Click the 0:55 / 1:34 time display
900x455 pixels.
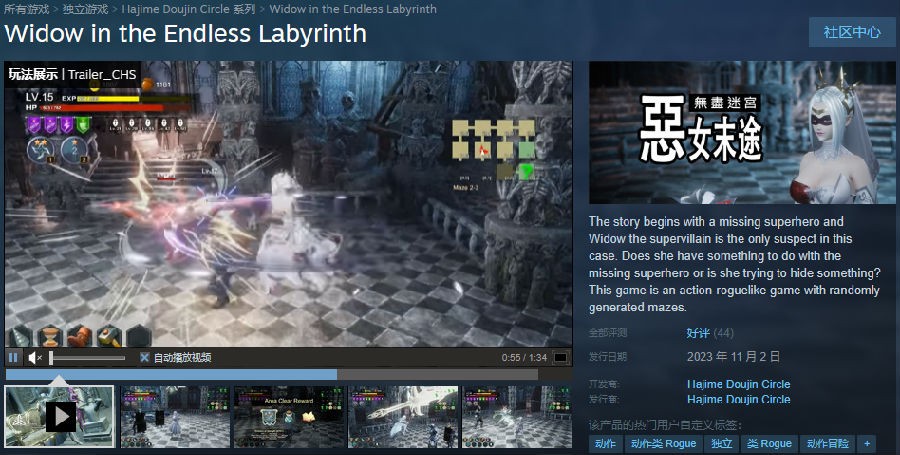(524, 357)
